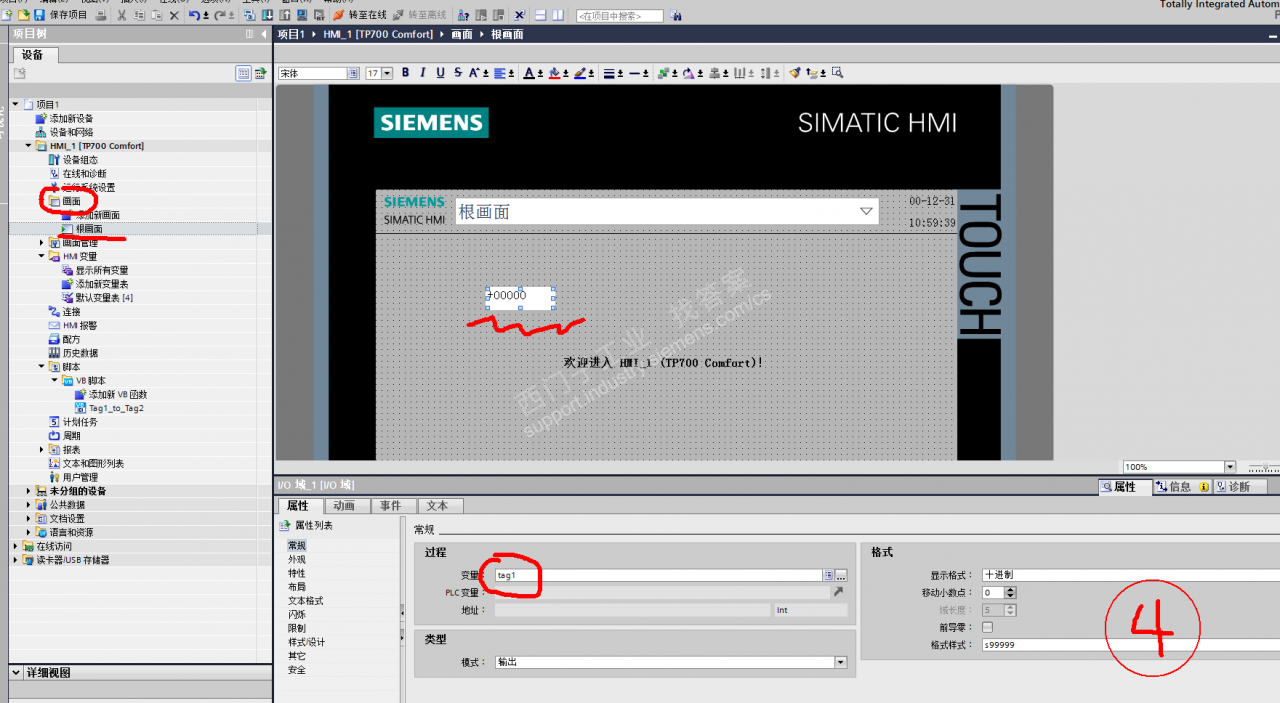Open the font name 宋体 dropdown
This screenshot has height=703, width=1280.
pos(353,73)
